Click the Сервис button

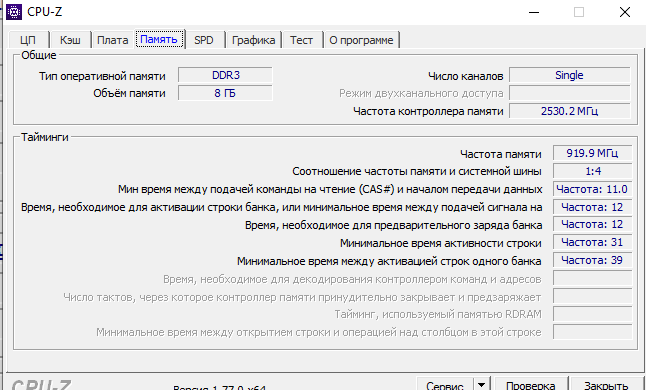point(445,385)
